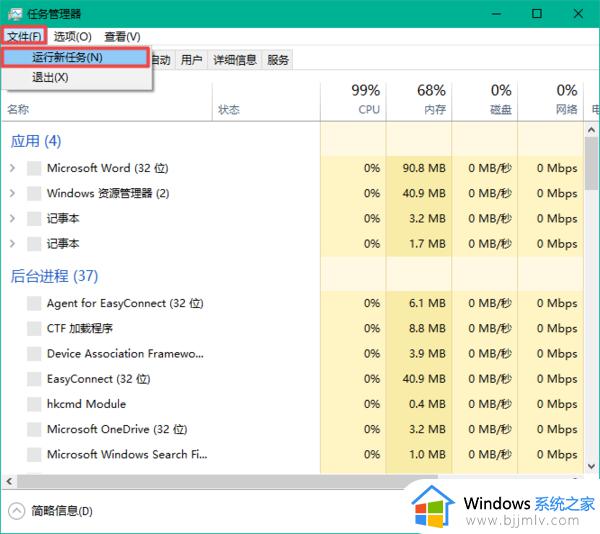Click the hkcmd Module process icon
The height and width of the screenshot is (534, 600).
(x=34, y=404)
